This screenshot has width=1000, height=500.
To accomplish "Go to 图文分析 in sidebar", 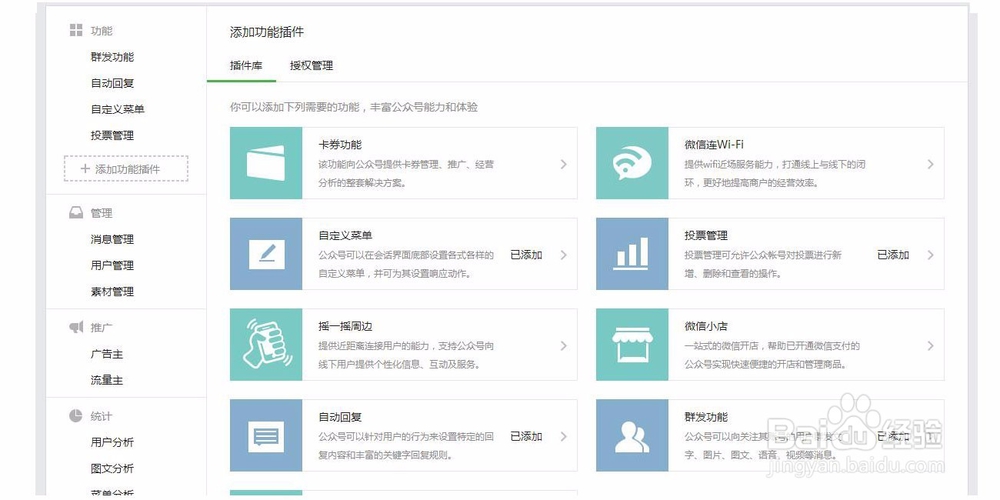I will click(x=112, y=468).
